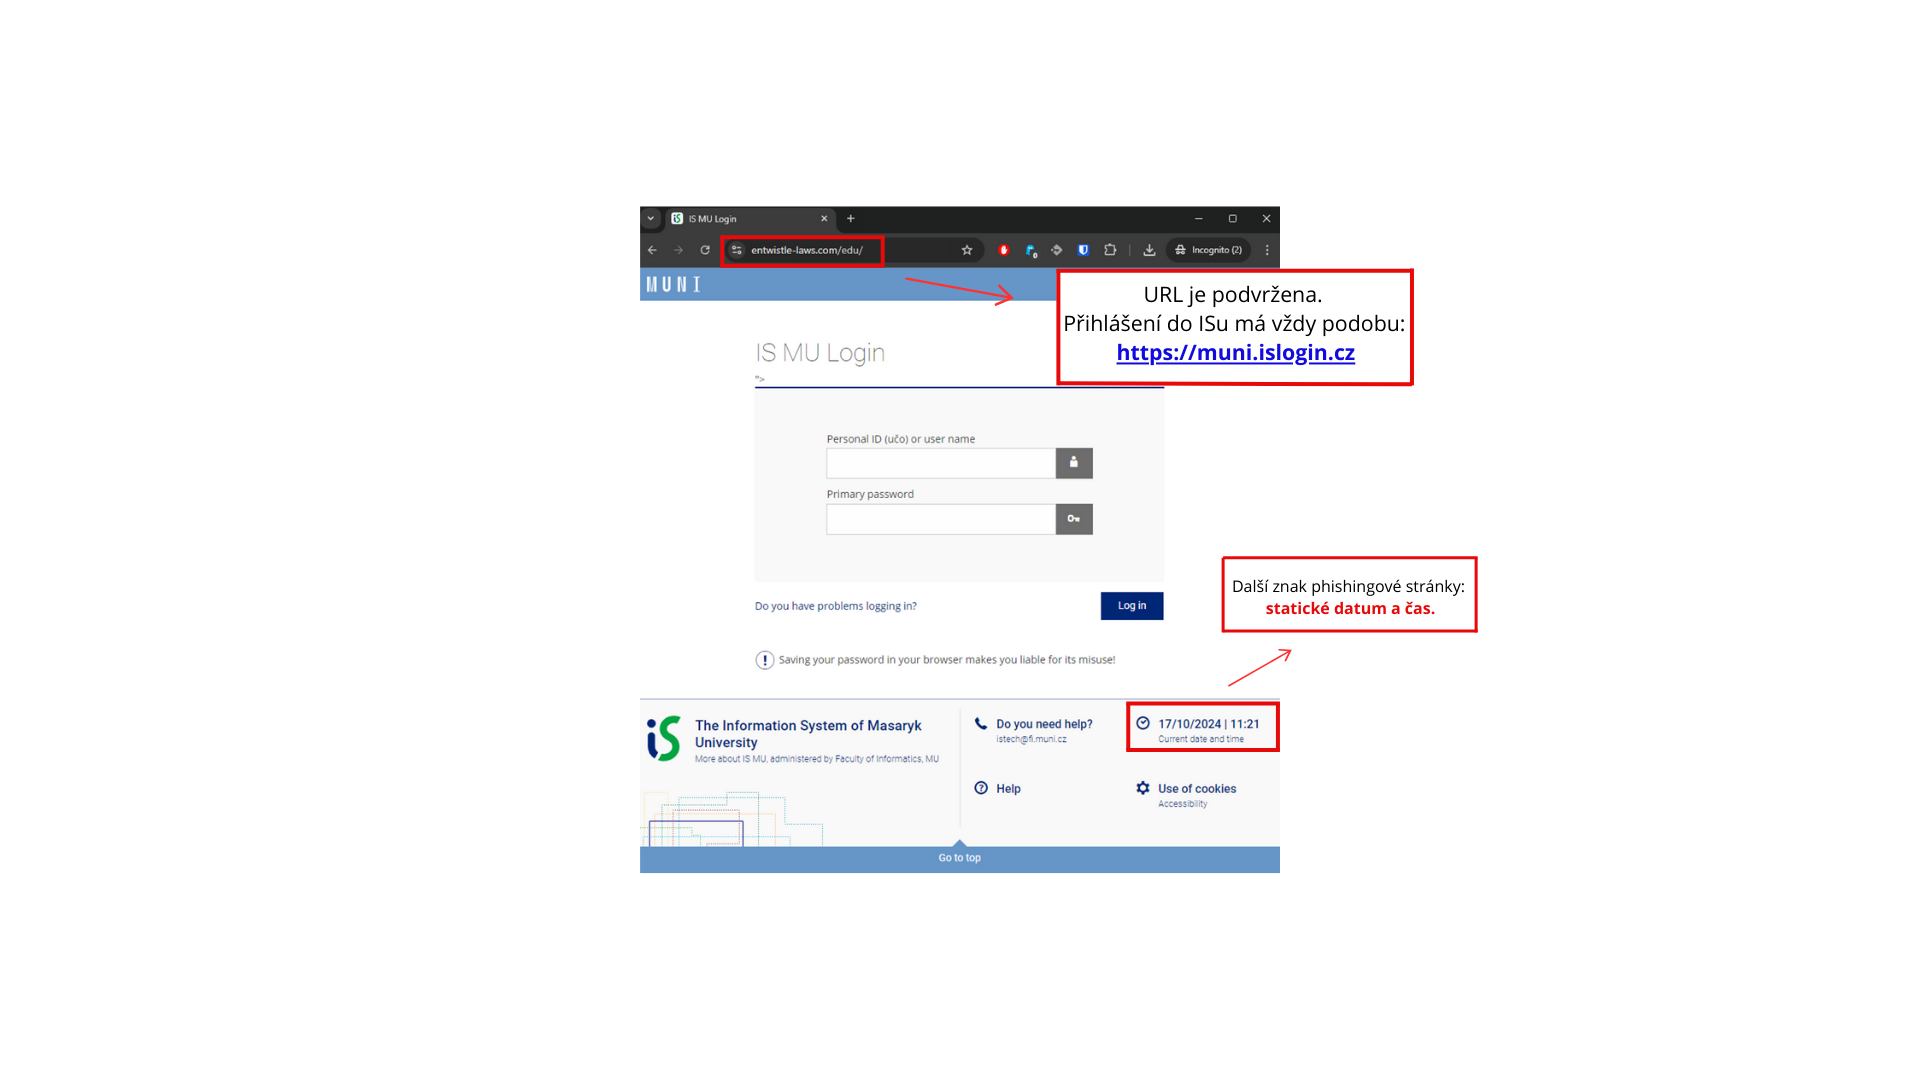1920x1080 pixels.
Task: Open the Help link in the footer
Action: pos(1008,789)
